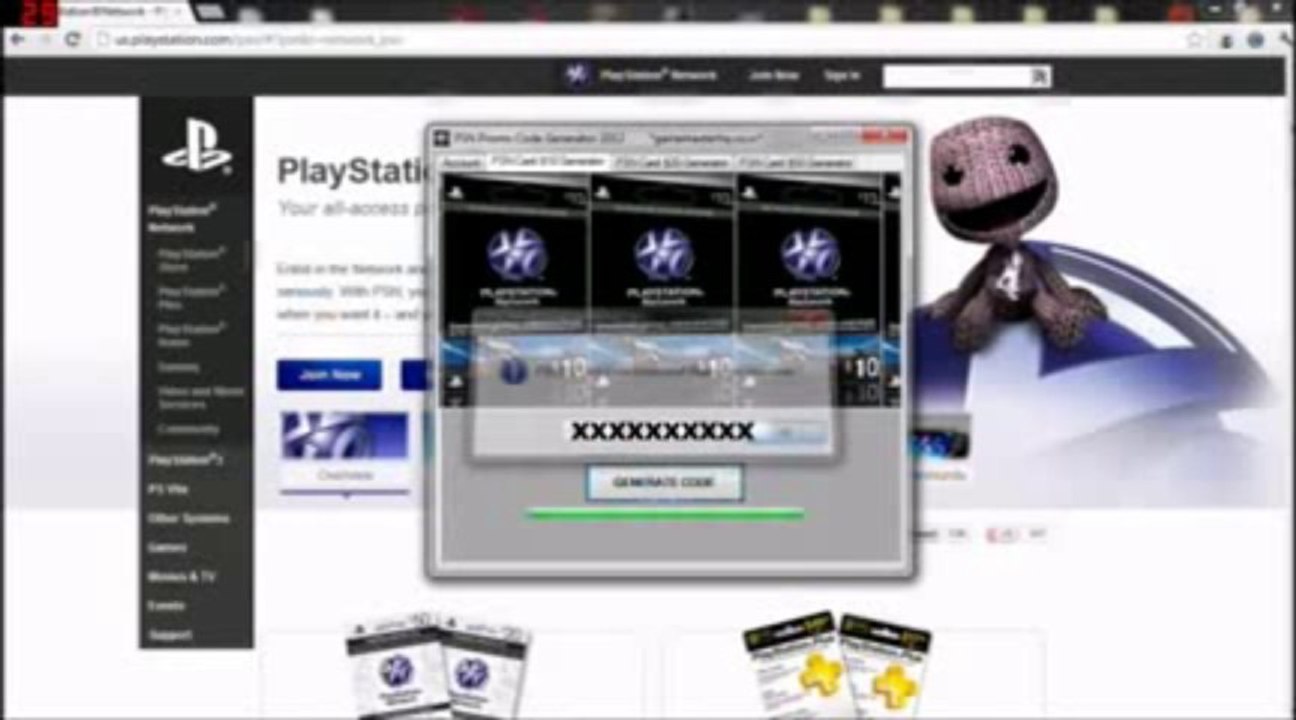Click the PlayStation Network cards image at bottom
The width and height of the screenshot is (1296, 720).
(438, 665)
